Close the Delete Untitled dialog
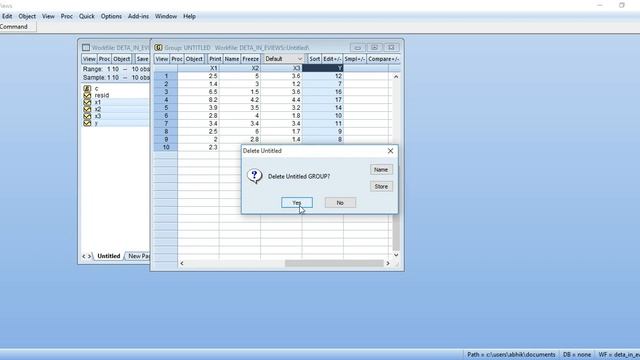 coord(390,151)
